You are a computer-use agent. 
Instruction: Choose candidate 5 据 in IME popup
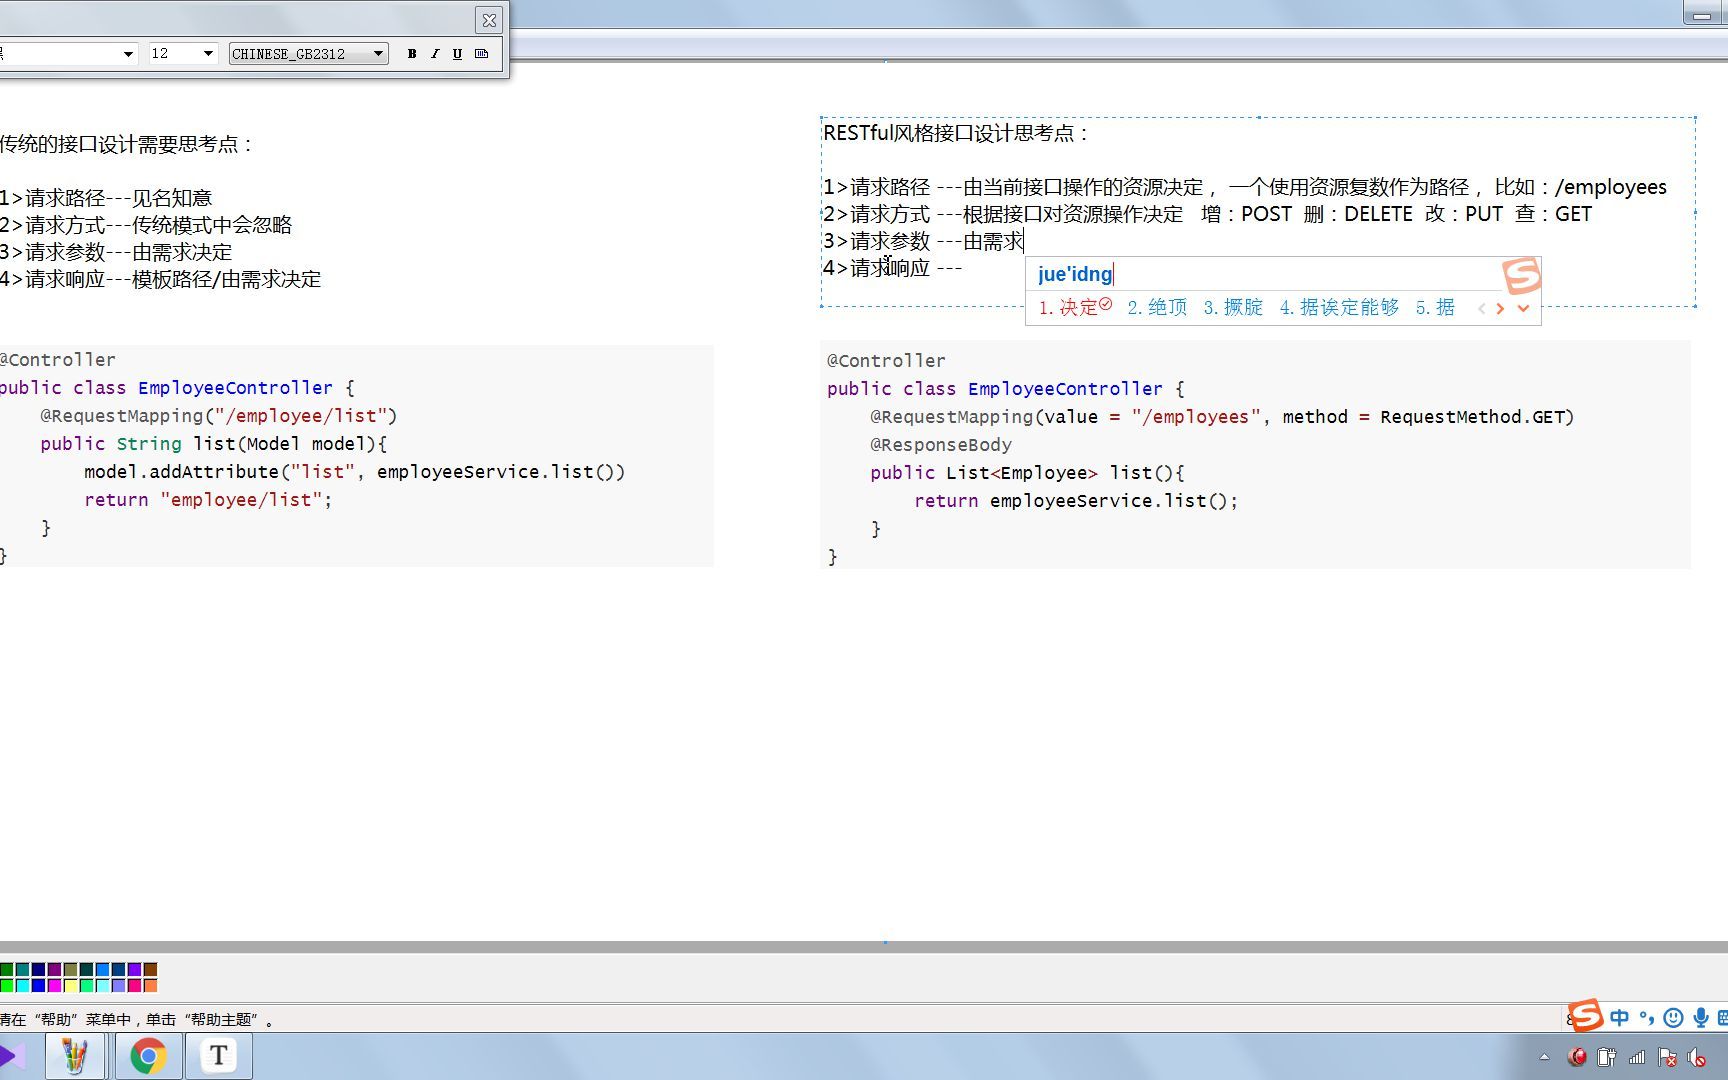[1435, 307]
